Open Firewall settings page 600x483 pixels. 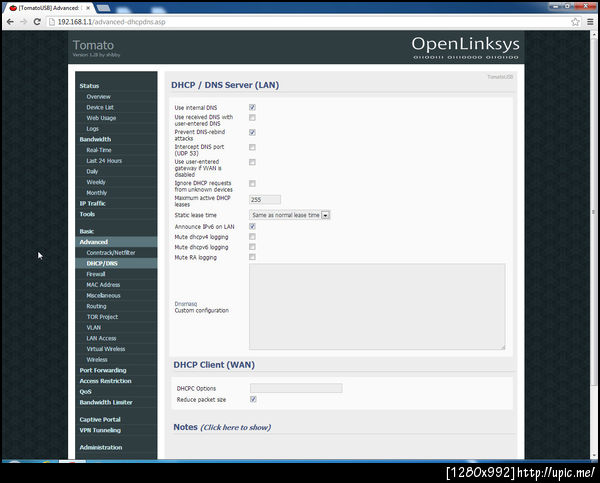point(96,274)
